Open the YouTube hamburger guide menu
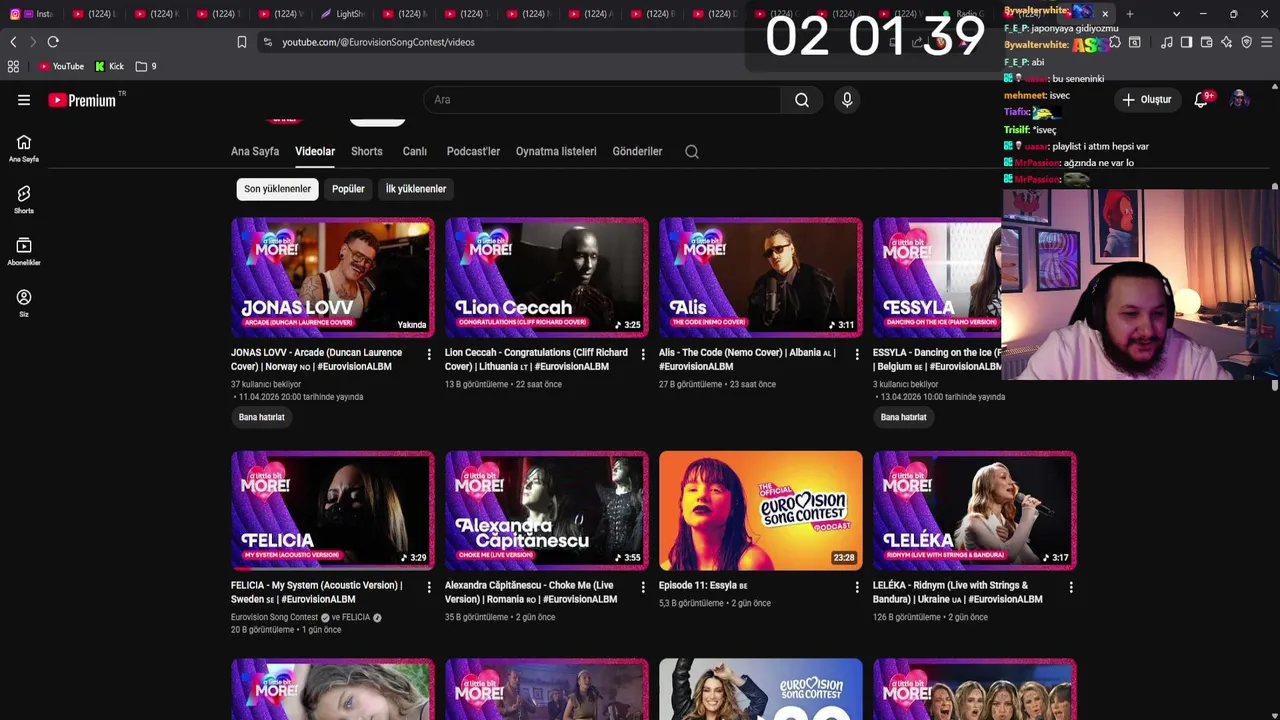This screenshot has width=1280, height=720. pyautogui.click(x=24, y=100)
